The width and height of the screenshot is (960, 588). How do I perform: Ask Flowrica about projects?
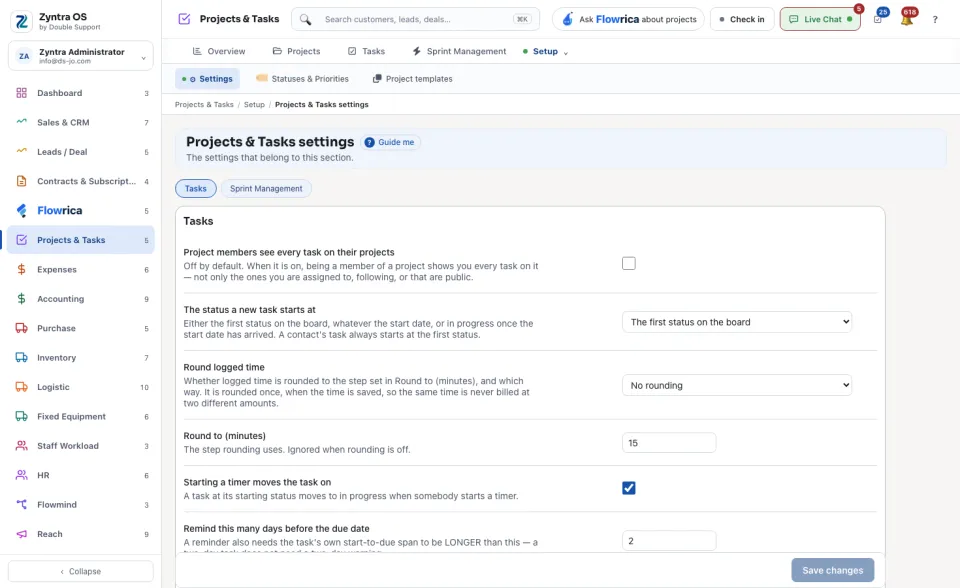[x=628, y=19]
